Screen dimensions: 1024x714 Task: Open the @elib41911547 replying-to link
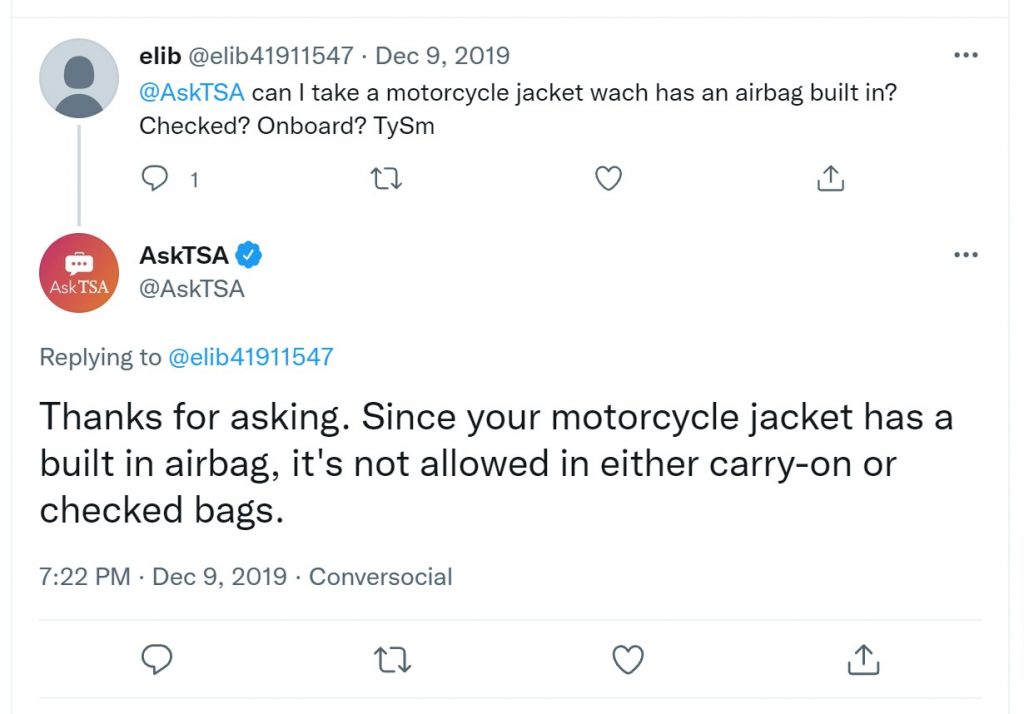click(x=251, y=357)
